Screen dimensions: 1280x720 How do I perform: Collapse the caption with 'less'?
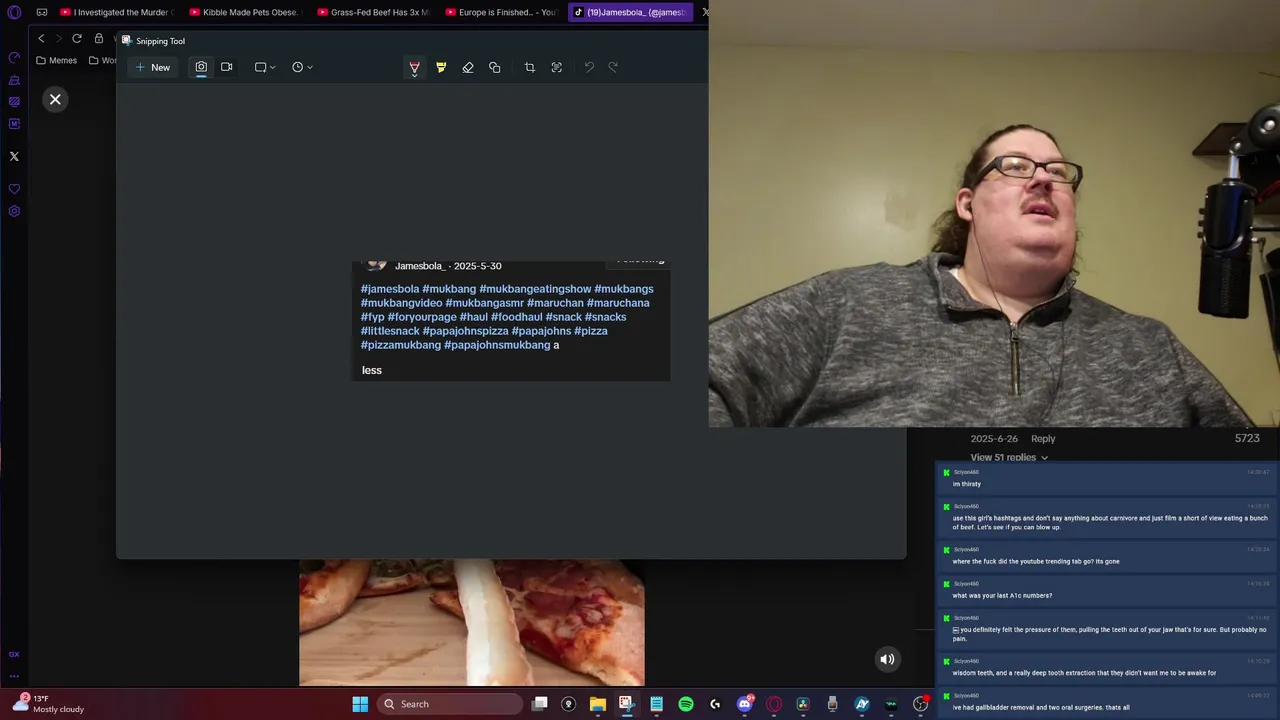[372, 370]
